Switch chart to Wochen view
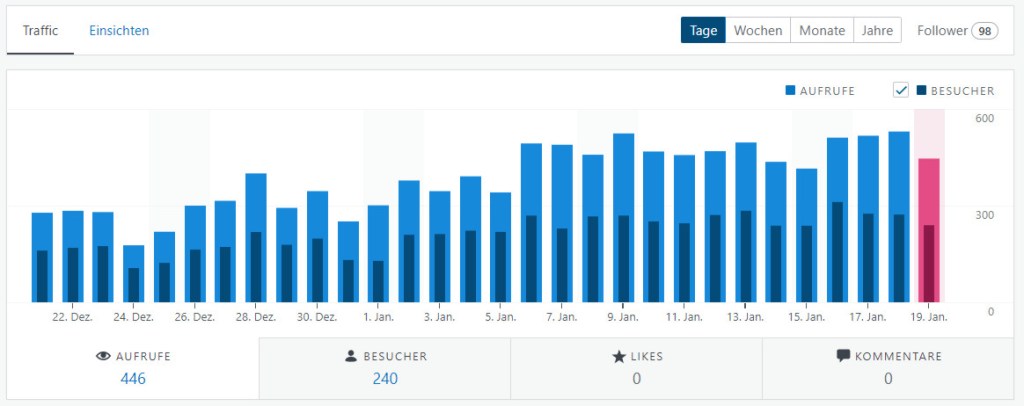Image resolution: width=1024 pixels, height=406 pixels. (x=758, y=30)
